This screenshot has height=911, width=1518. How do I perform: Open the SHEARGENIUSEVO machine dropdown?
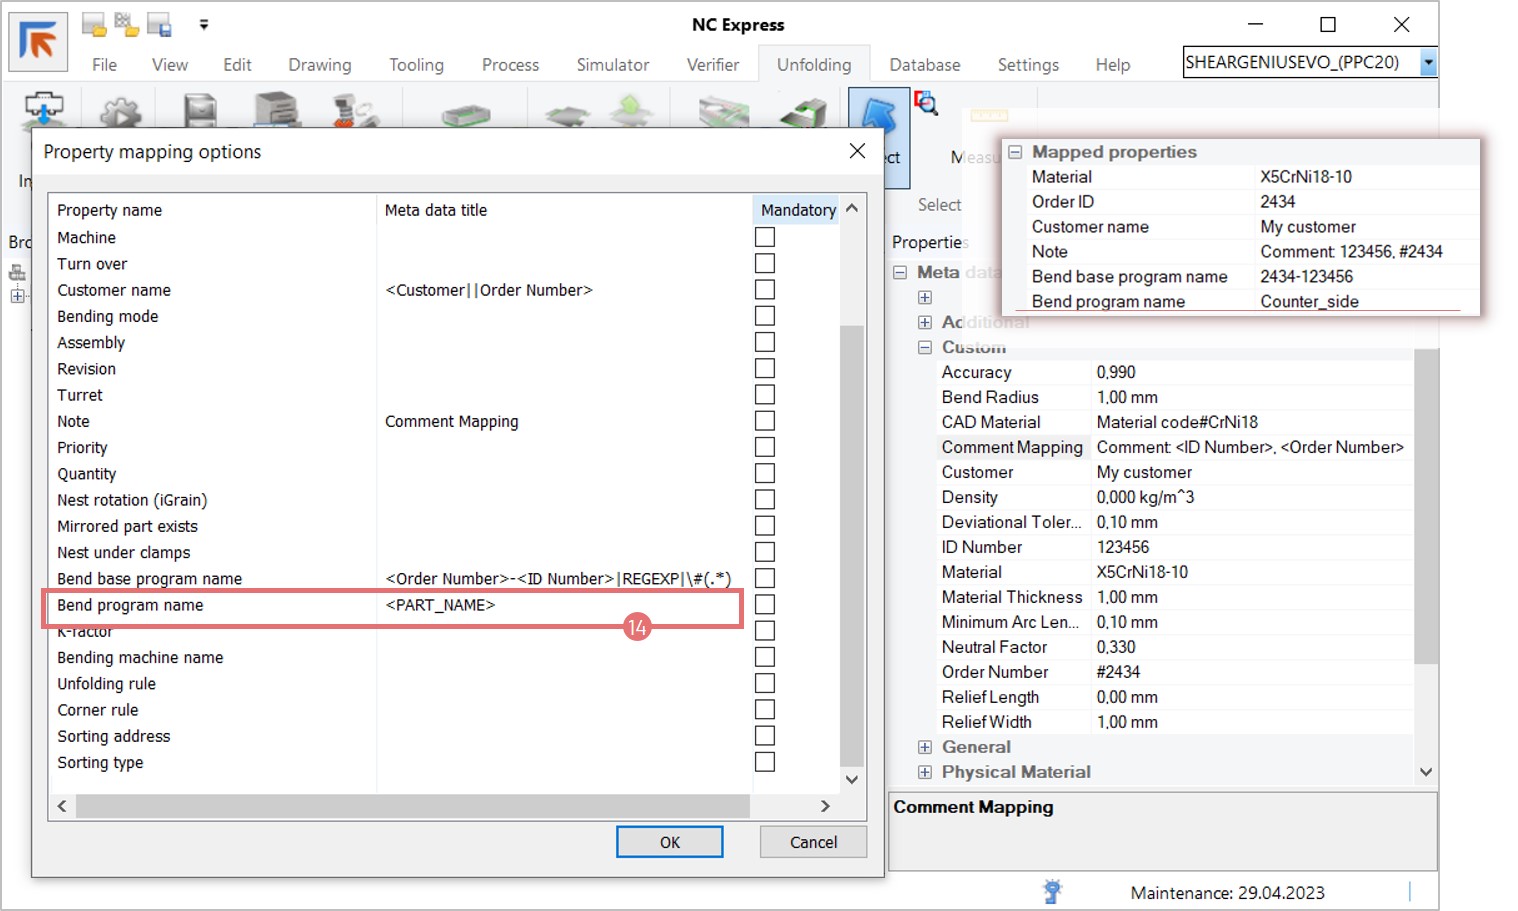(1428, 62)
